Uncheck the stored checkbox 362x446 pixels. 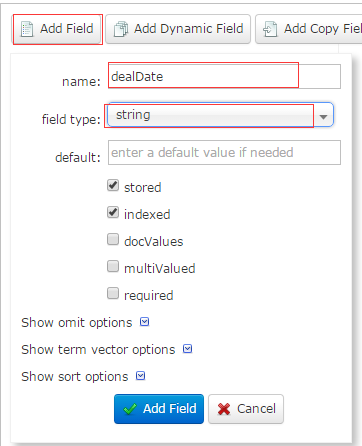click(x=113, y=185)
